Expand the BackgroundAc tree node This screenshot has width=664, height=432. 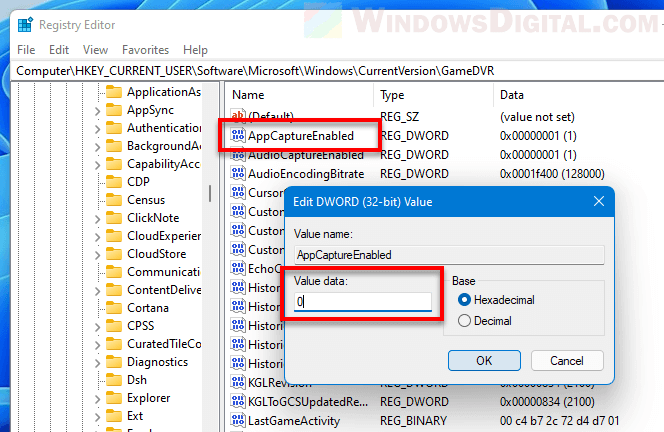click(97, 147)
